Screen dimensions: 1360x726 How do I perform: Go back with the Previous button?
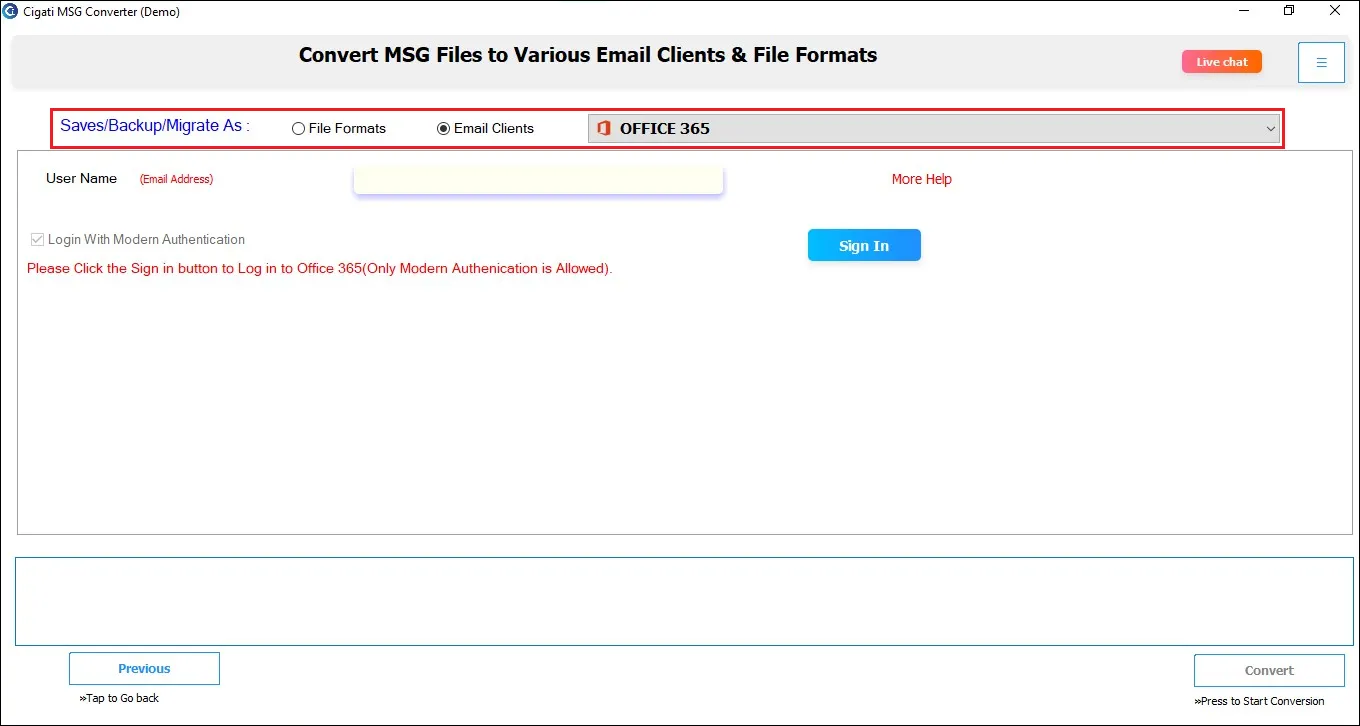(x=144, y=669)
